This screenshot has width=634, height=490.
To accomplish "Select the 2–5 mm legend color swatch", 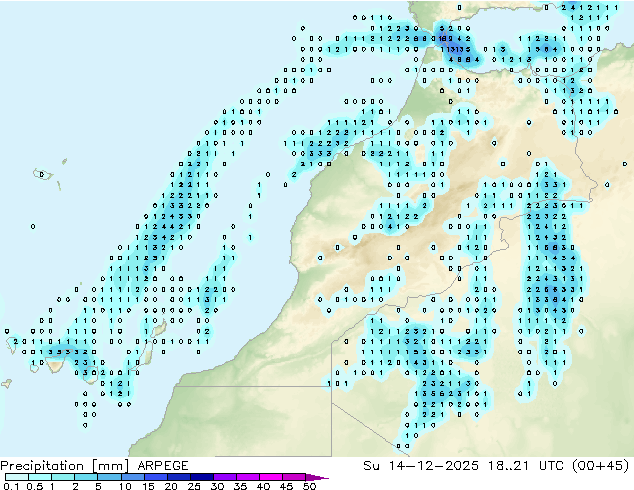I will pyautogui.click(x=86, y=477).
